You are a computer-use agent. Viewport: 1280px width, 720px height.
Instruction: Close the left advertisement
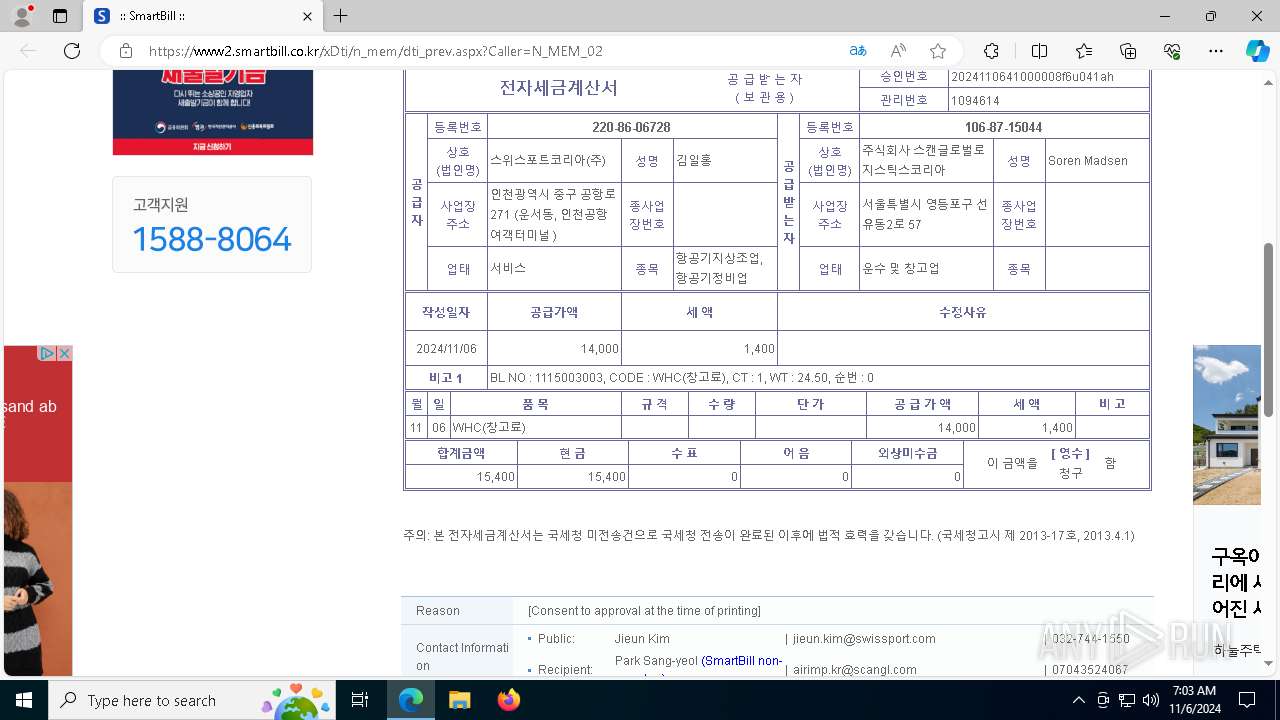[63, 353]
